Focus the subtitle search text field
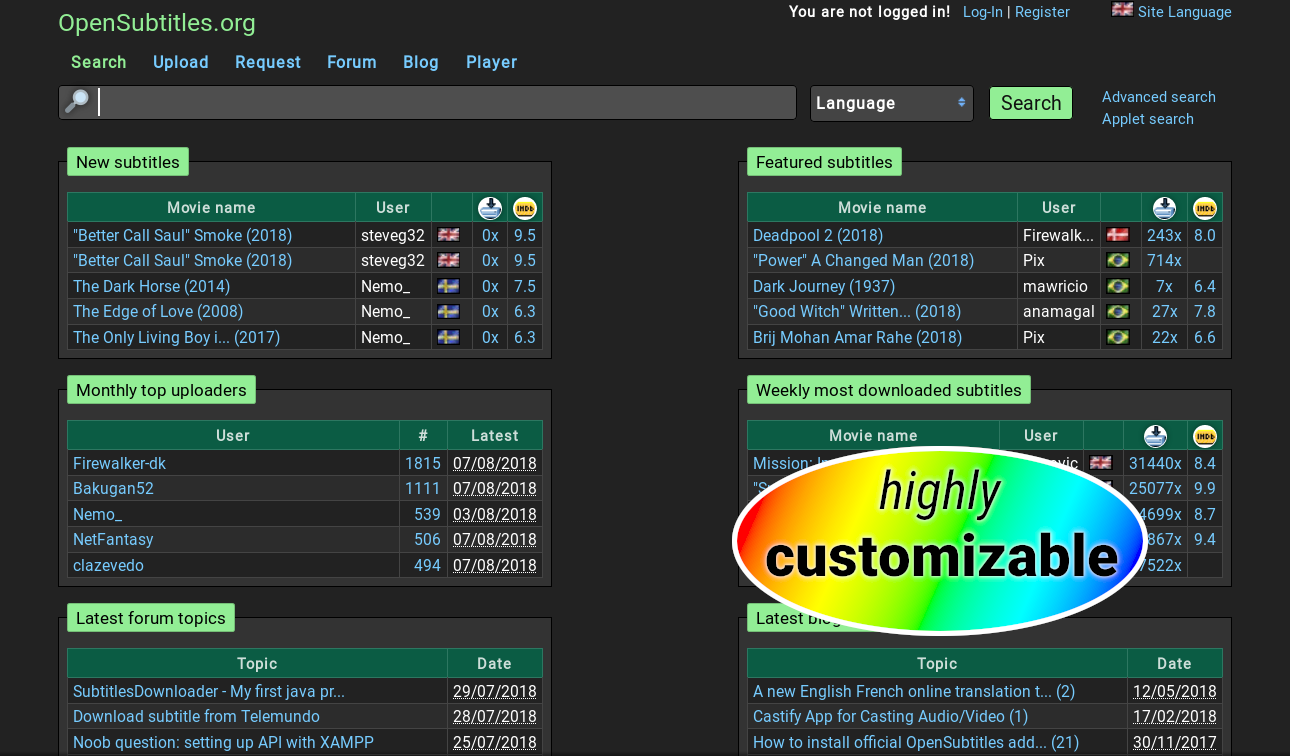Image resolution: width=1290 pixels, height=756 pixels. pos(445,103)
